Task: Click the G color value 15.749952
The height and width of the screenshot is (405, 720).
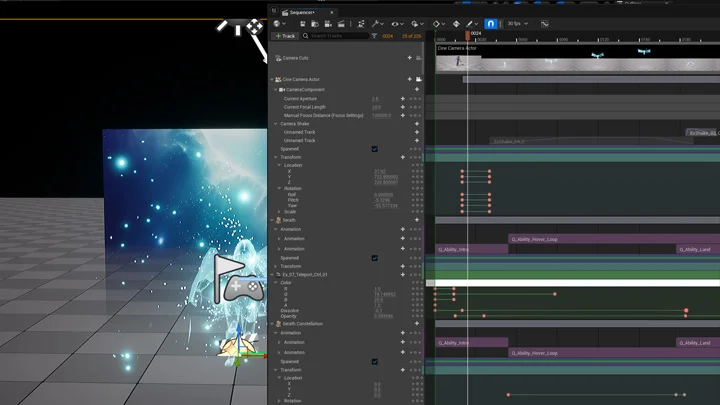Action: point(385,294)
